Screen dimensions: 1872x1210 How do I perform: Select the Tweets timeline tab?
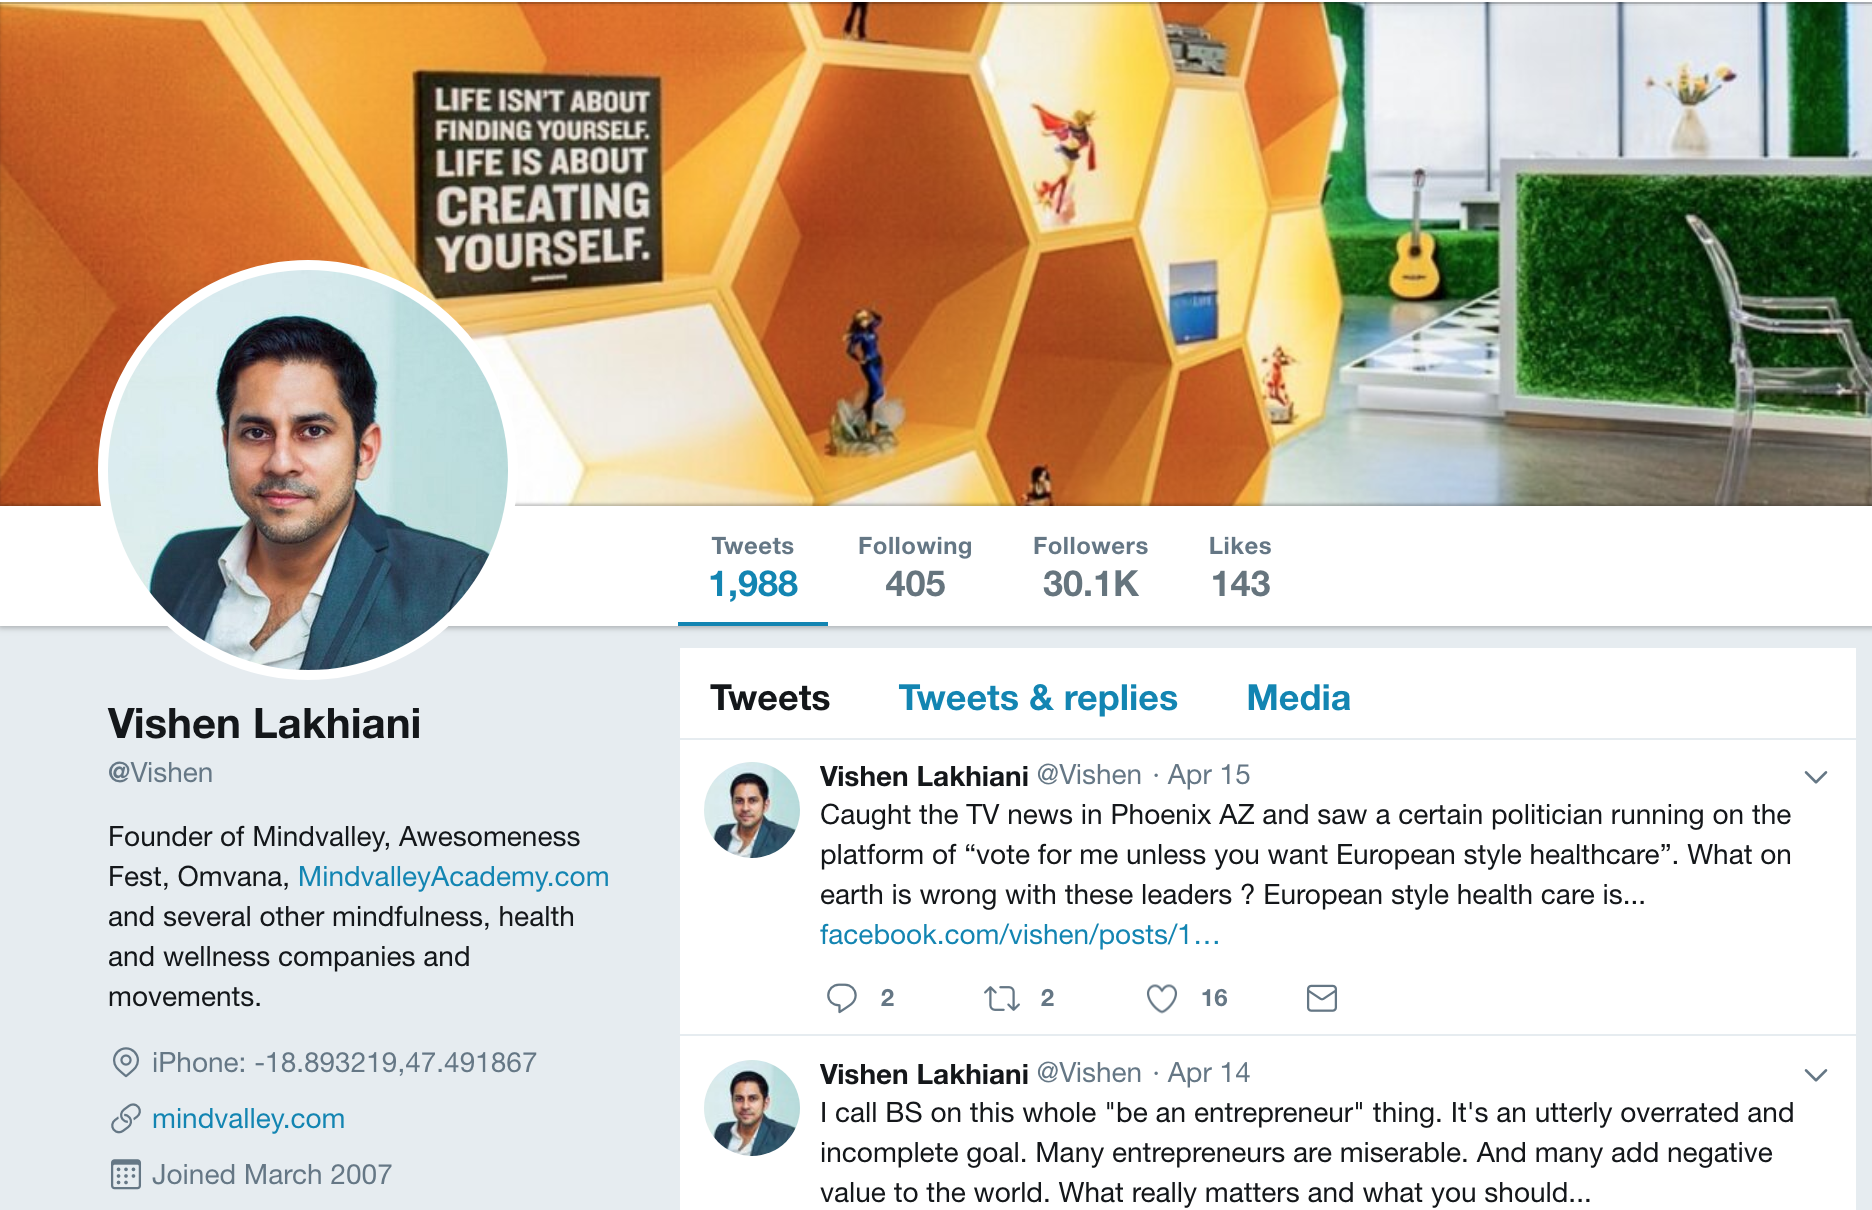point(770,698)
